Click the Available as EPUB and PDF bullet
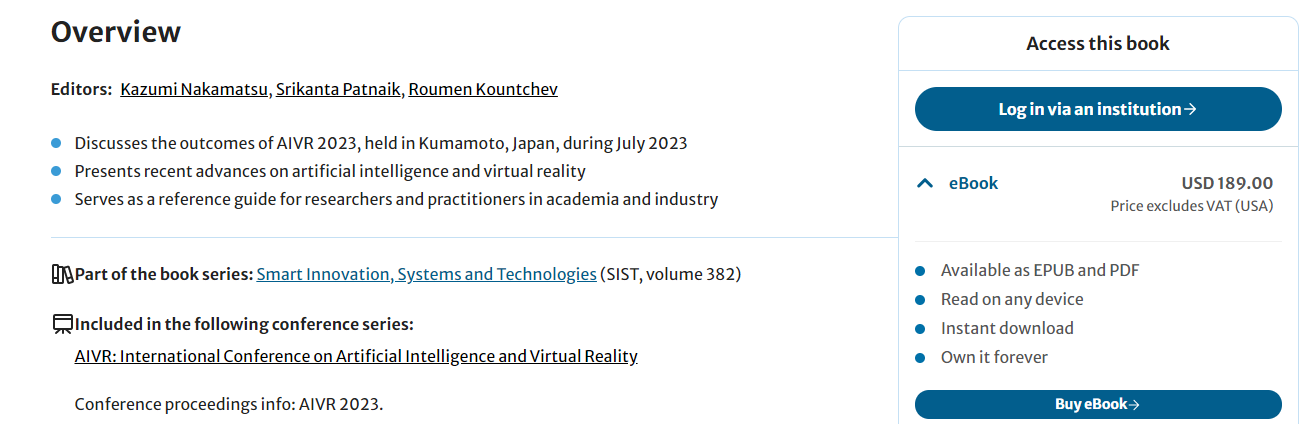Image resolution: width=1308 pixels, height=424 pixels. [x=1040, y=270]
